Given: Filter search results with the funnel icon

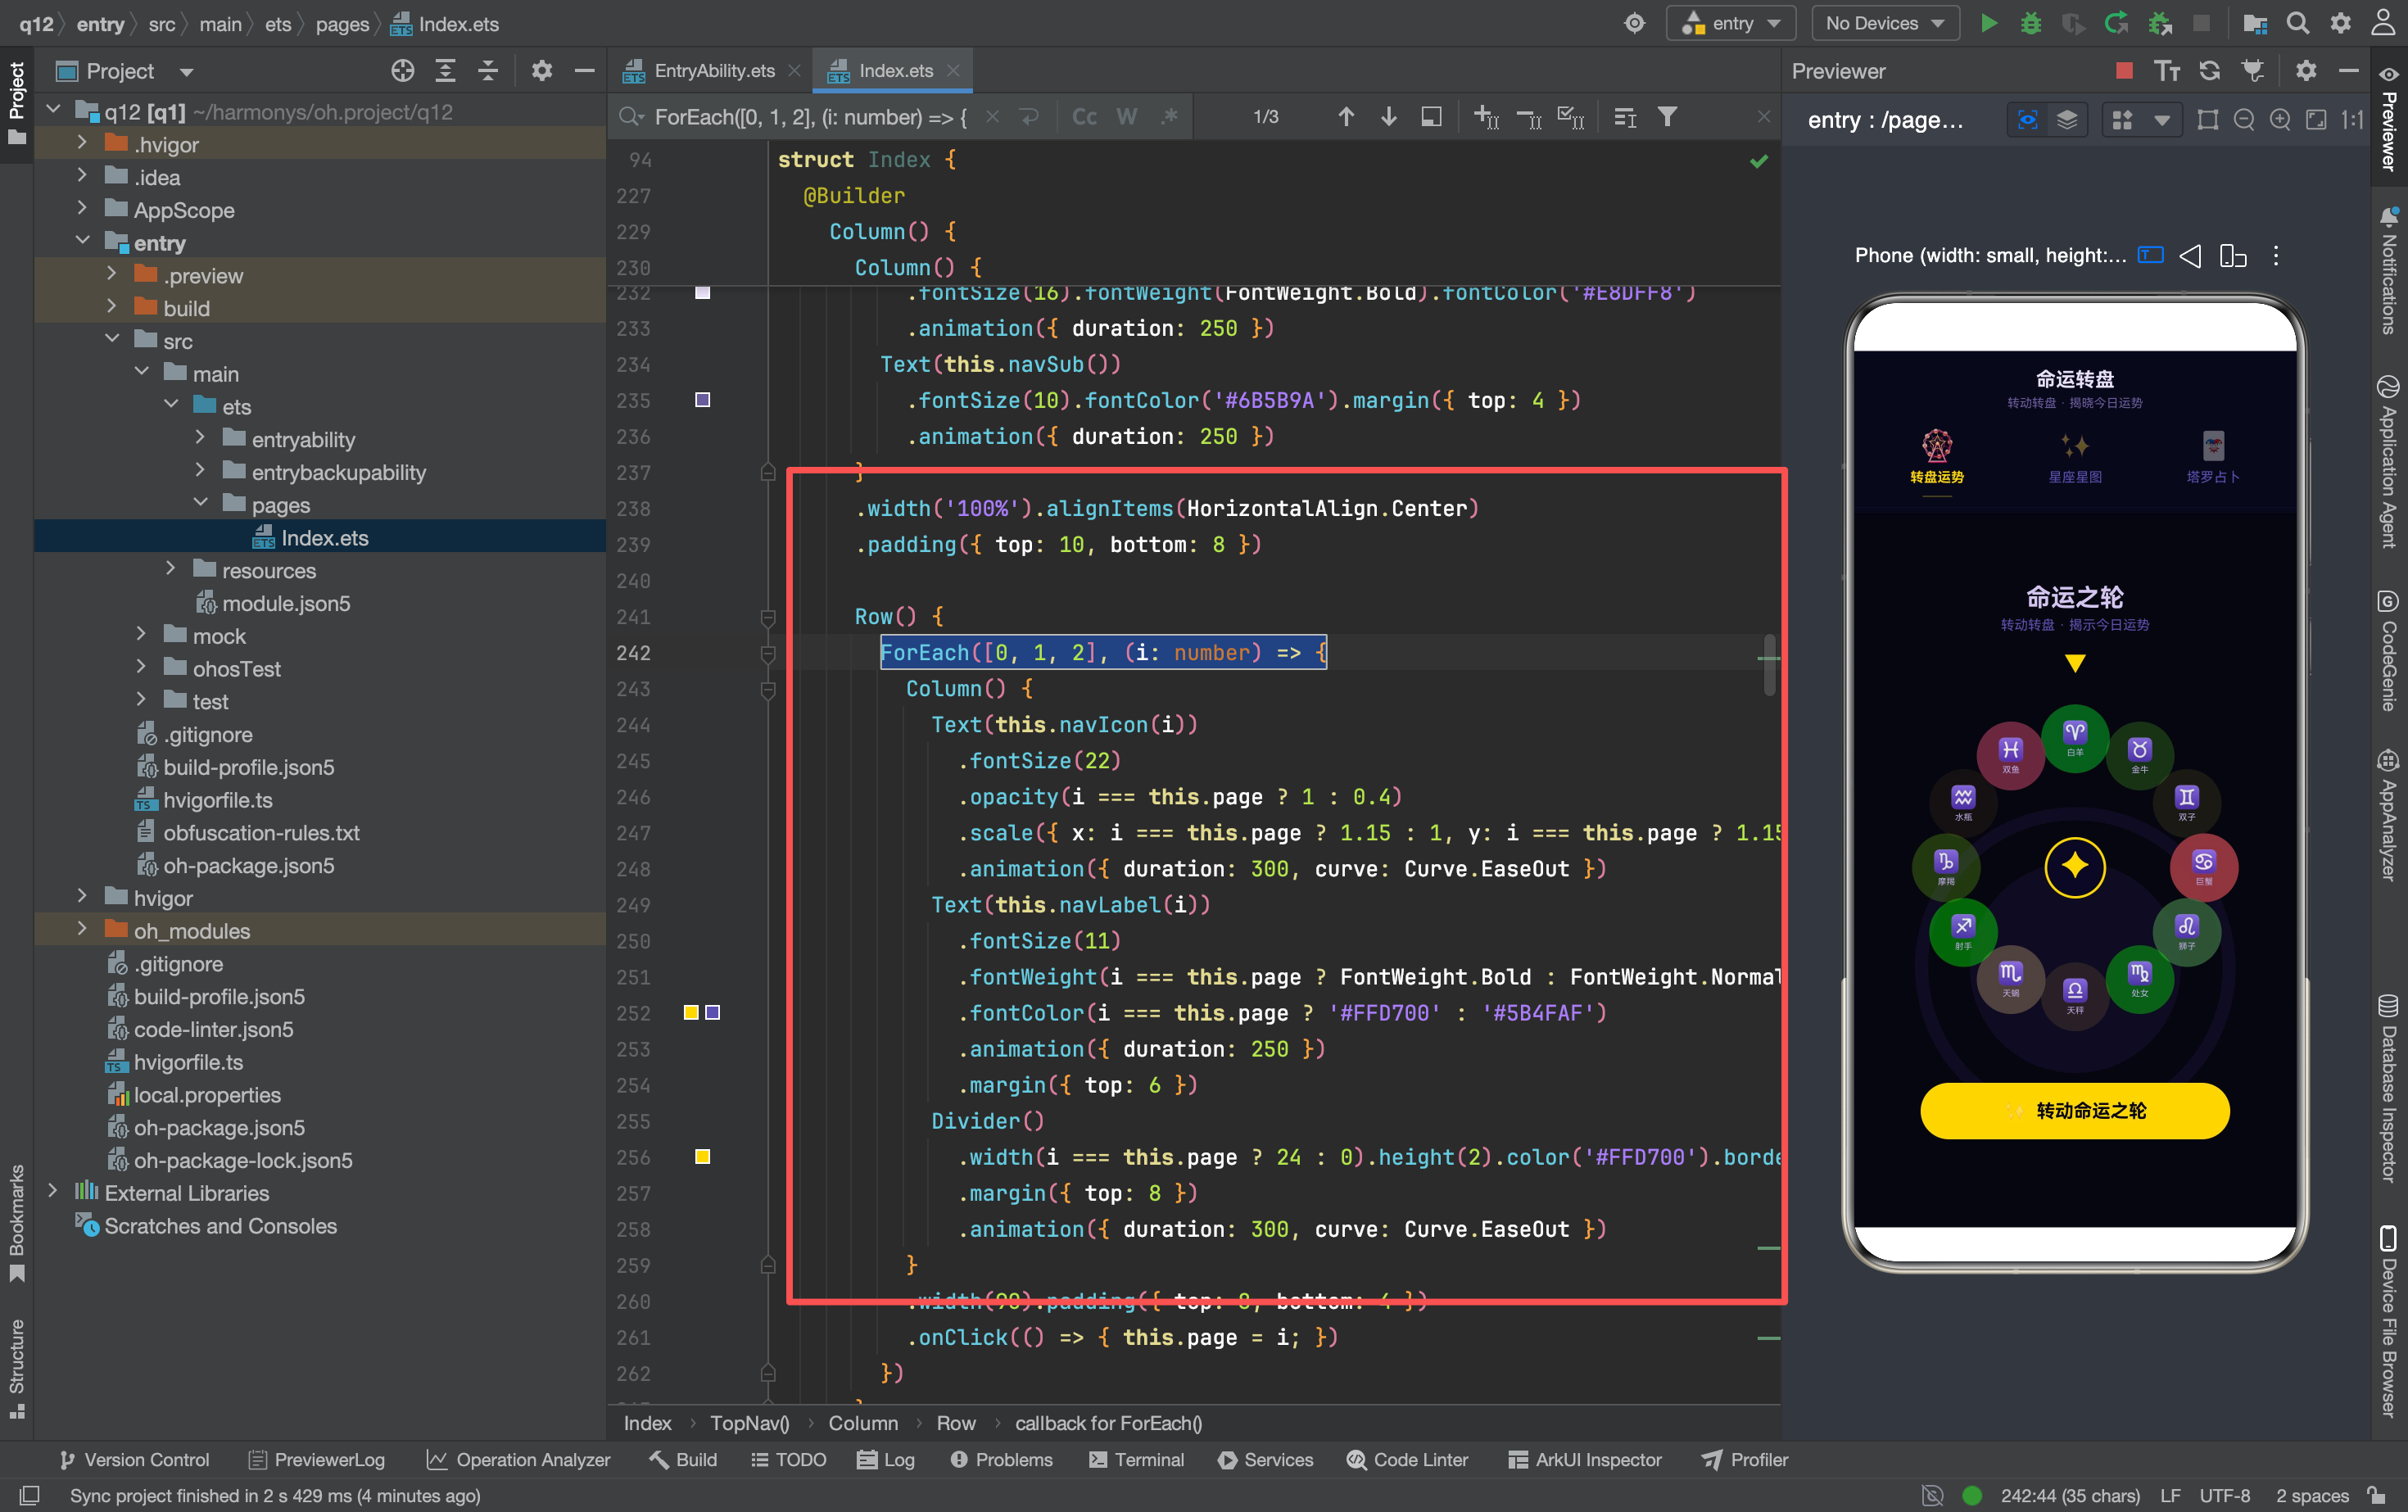Looking at the screenshot, I should [1667, 117].
